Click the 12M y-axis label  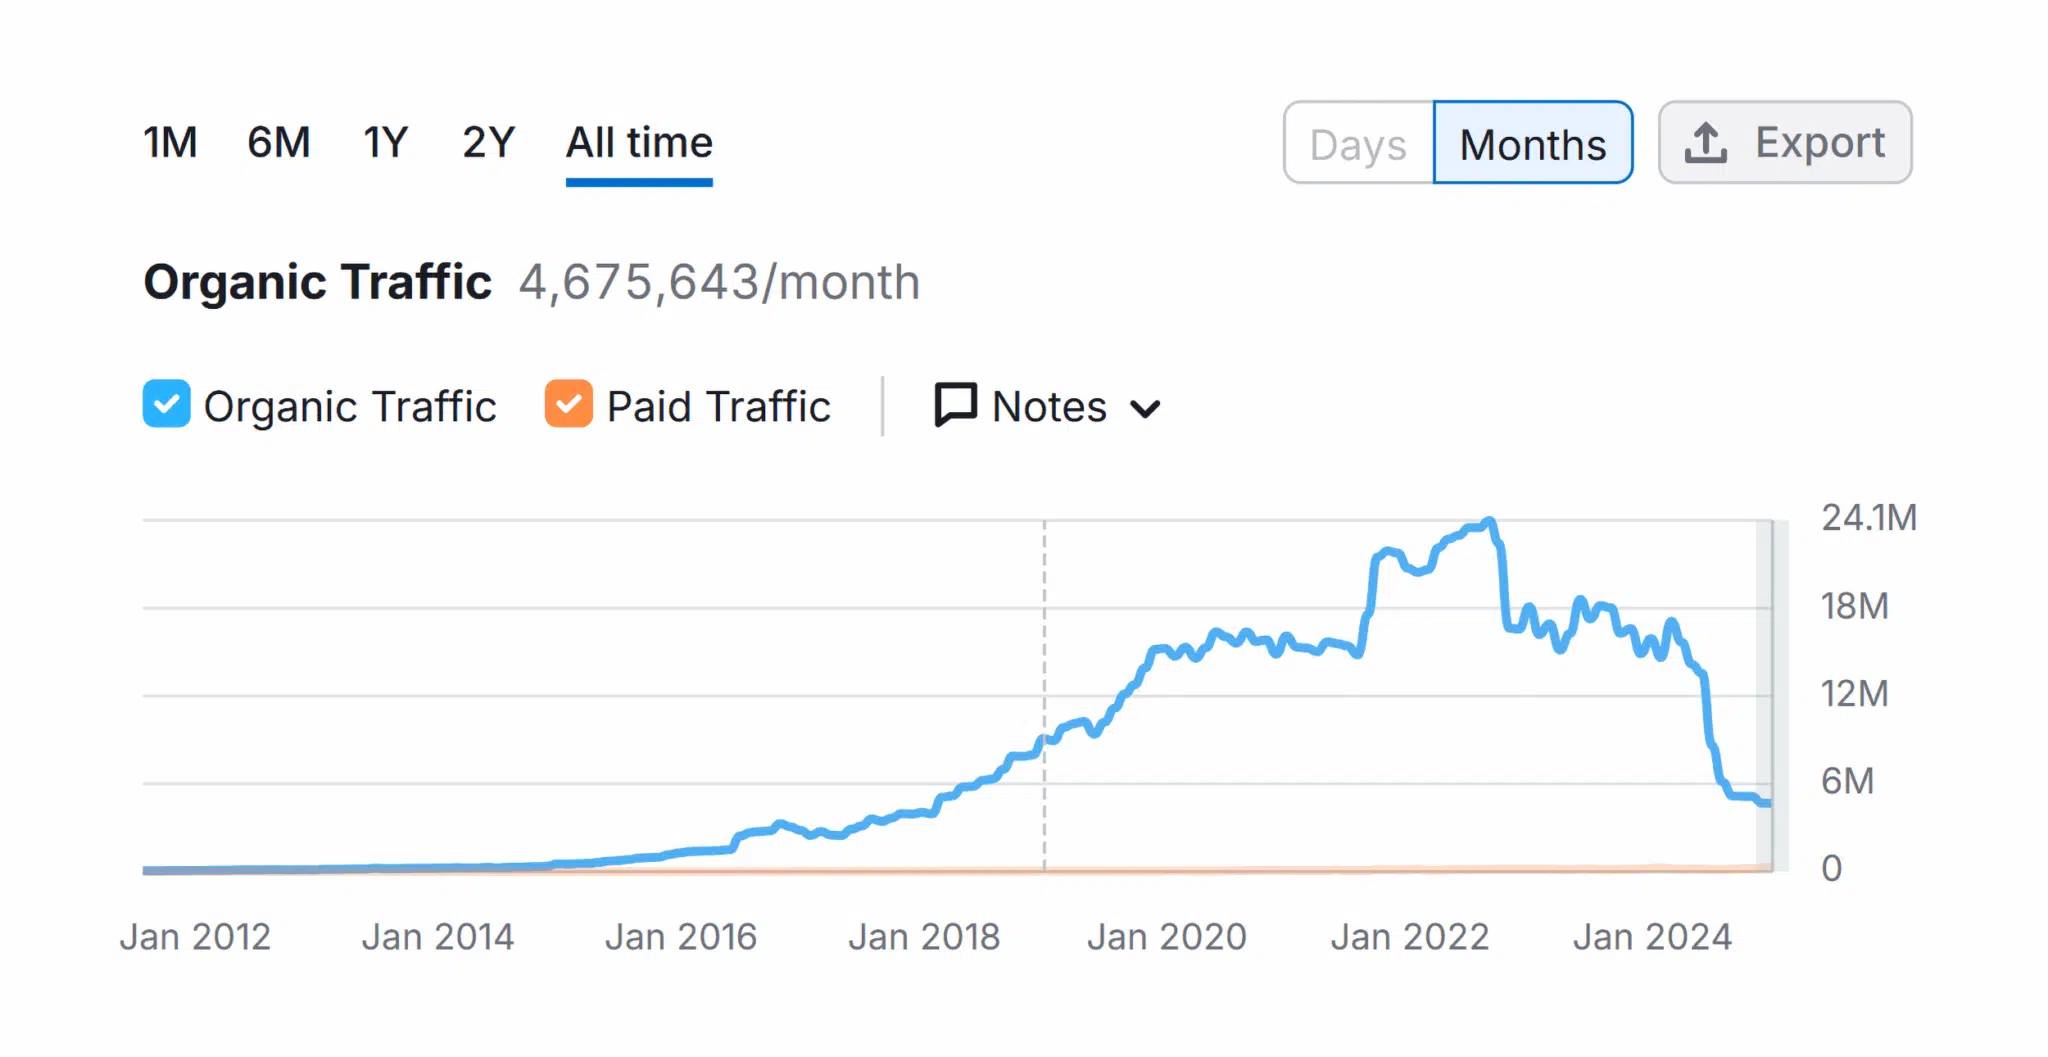(1855, 694)
